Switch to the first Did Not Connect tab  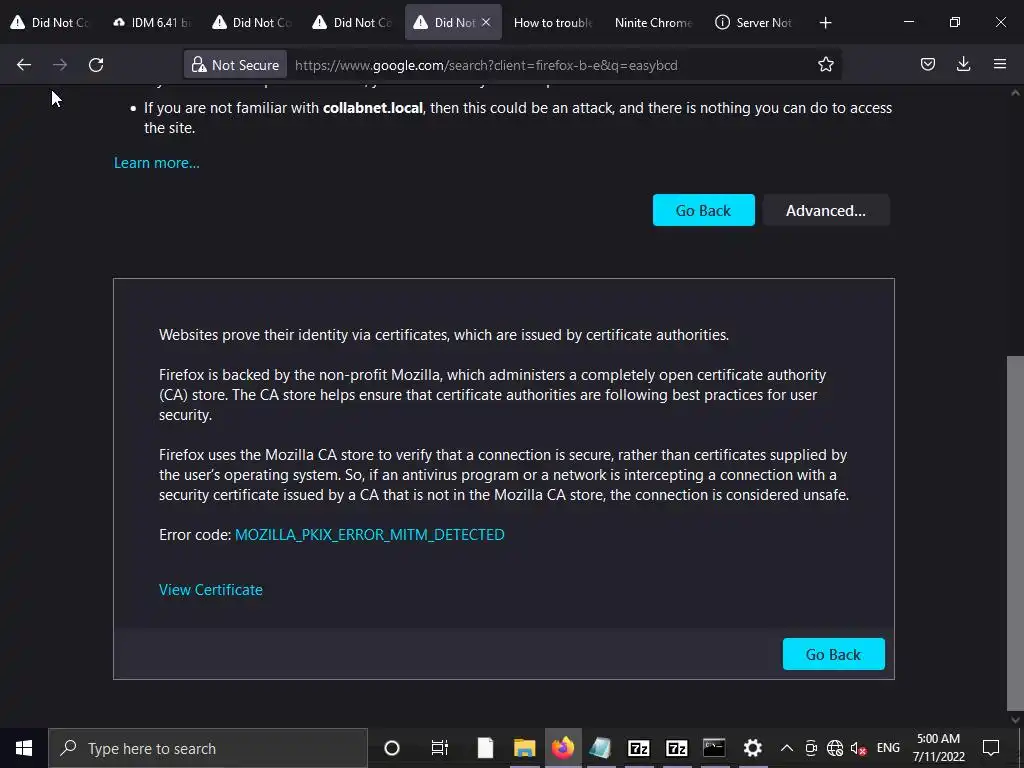coord(49,23)
